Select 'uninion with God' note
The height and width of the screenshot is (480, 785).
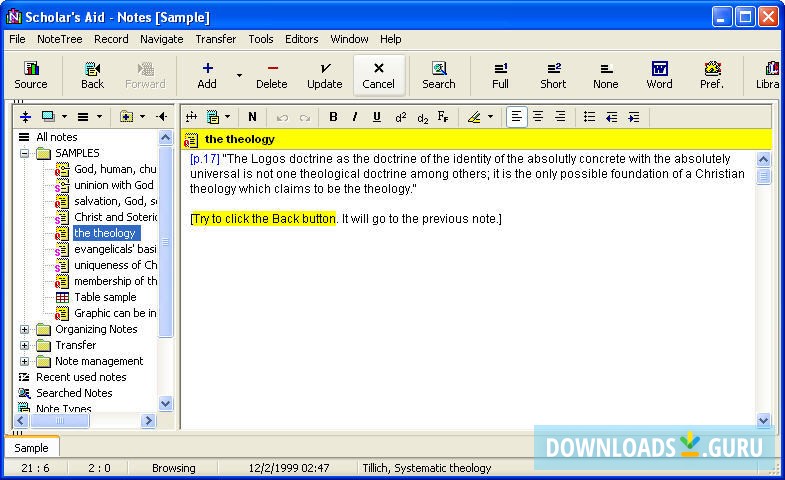coord(114,185)
